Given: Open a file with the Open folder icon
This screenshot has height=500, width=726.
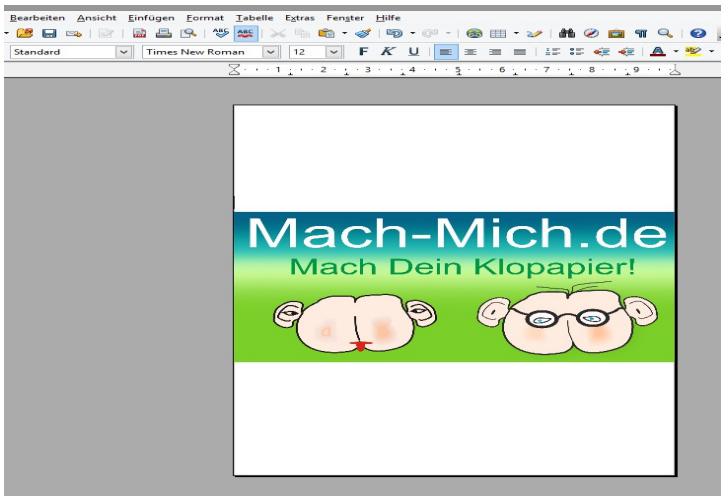Looking at the screenshot, I should coord(25,33).
